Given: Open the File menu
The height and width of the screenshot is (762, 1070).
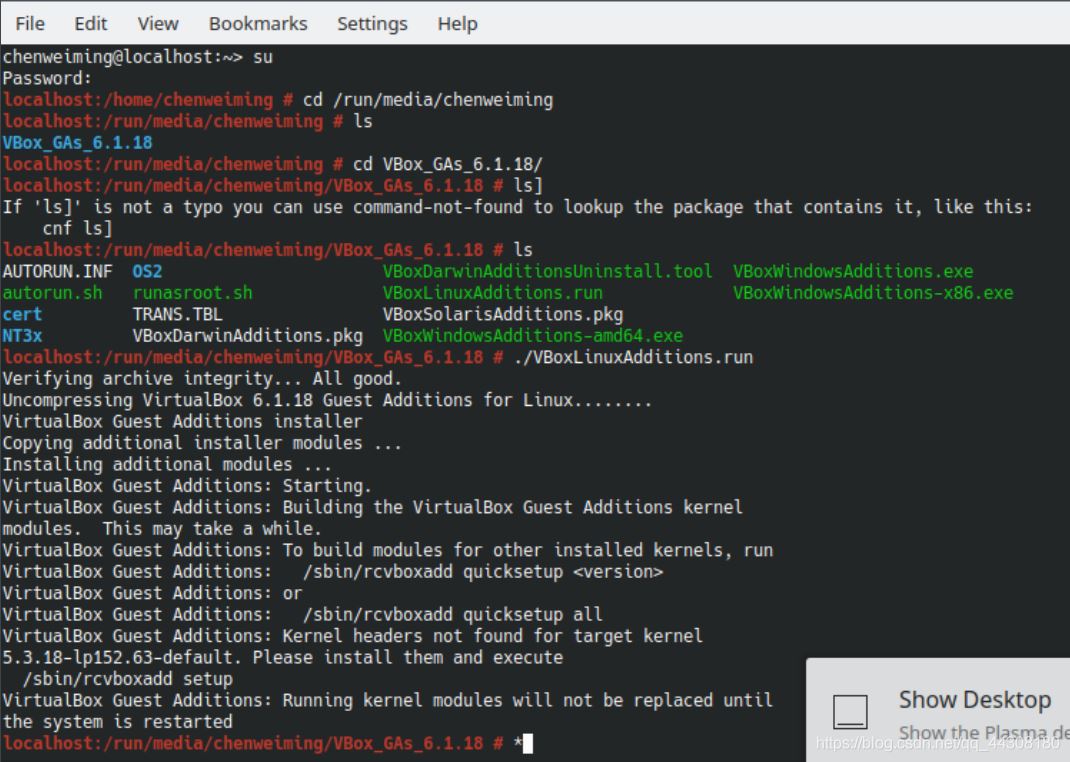Looking at the screenshot, I should (x=30, y=24).
